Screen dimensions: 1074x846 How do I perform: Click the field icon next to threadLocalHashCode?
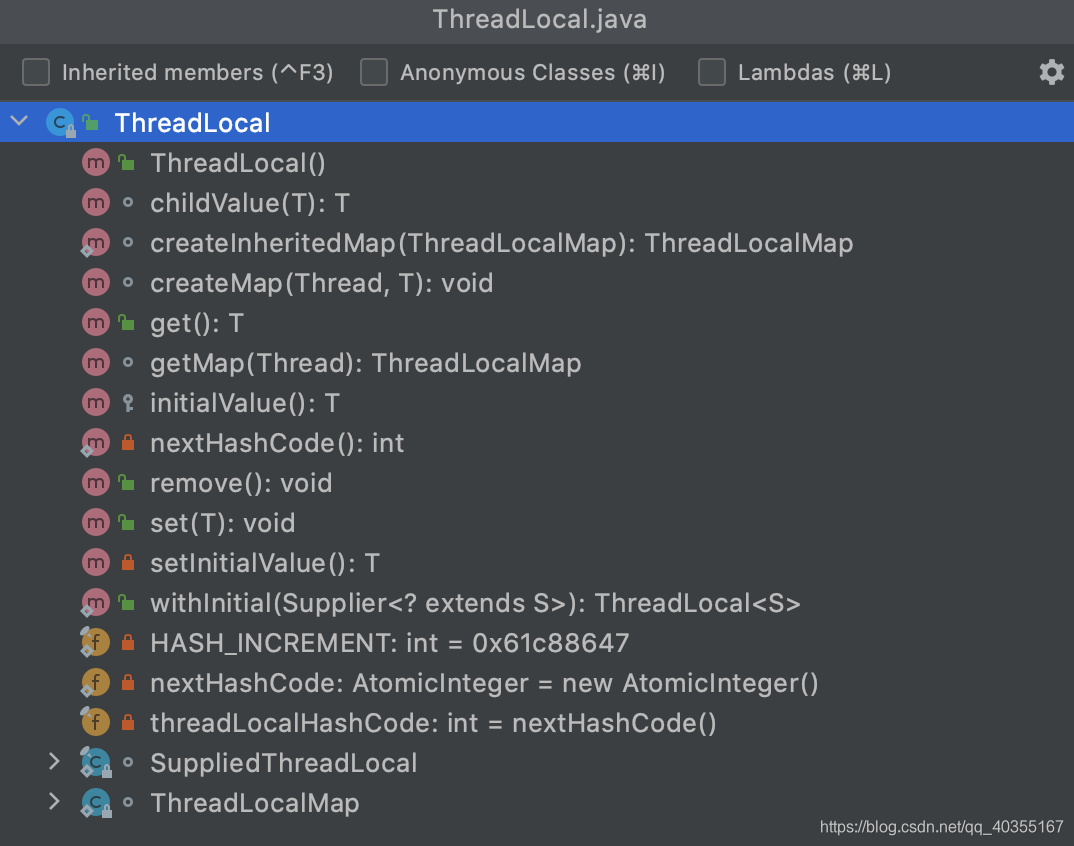(x=95, y=722)
